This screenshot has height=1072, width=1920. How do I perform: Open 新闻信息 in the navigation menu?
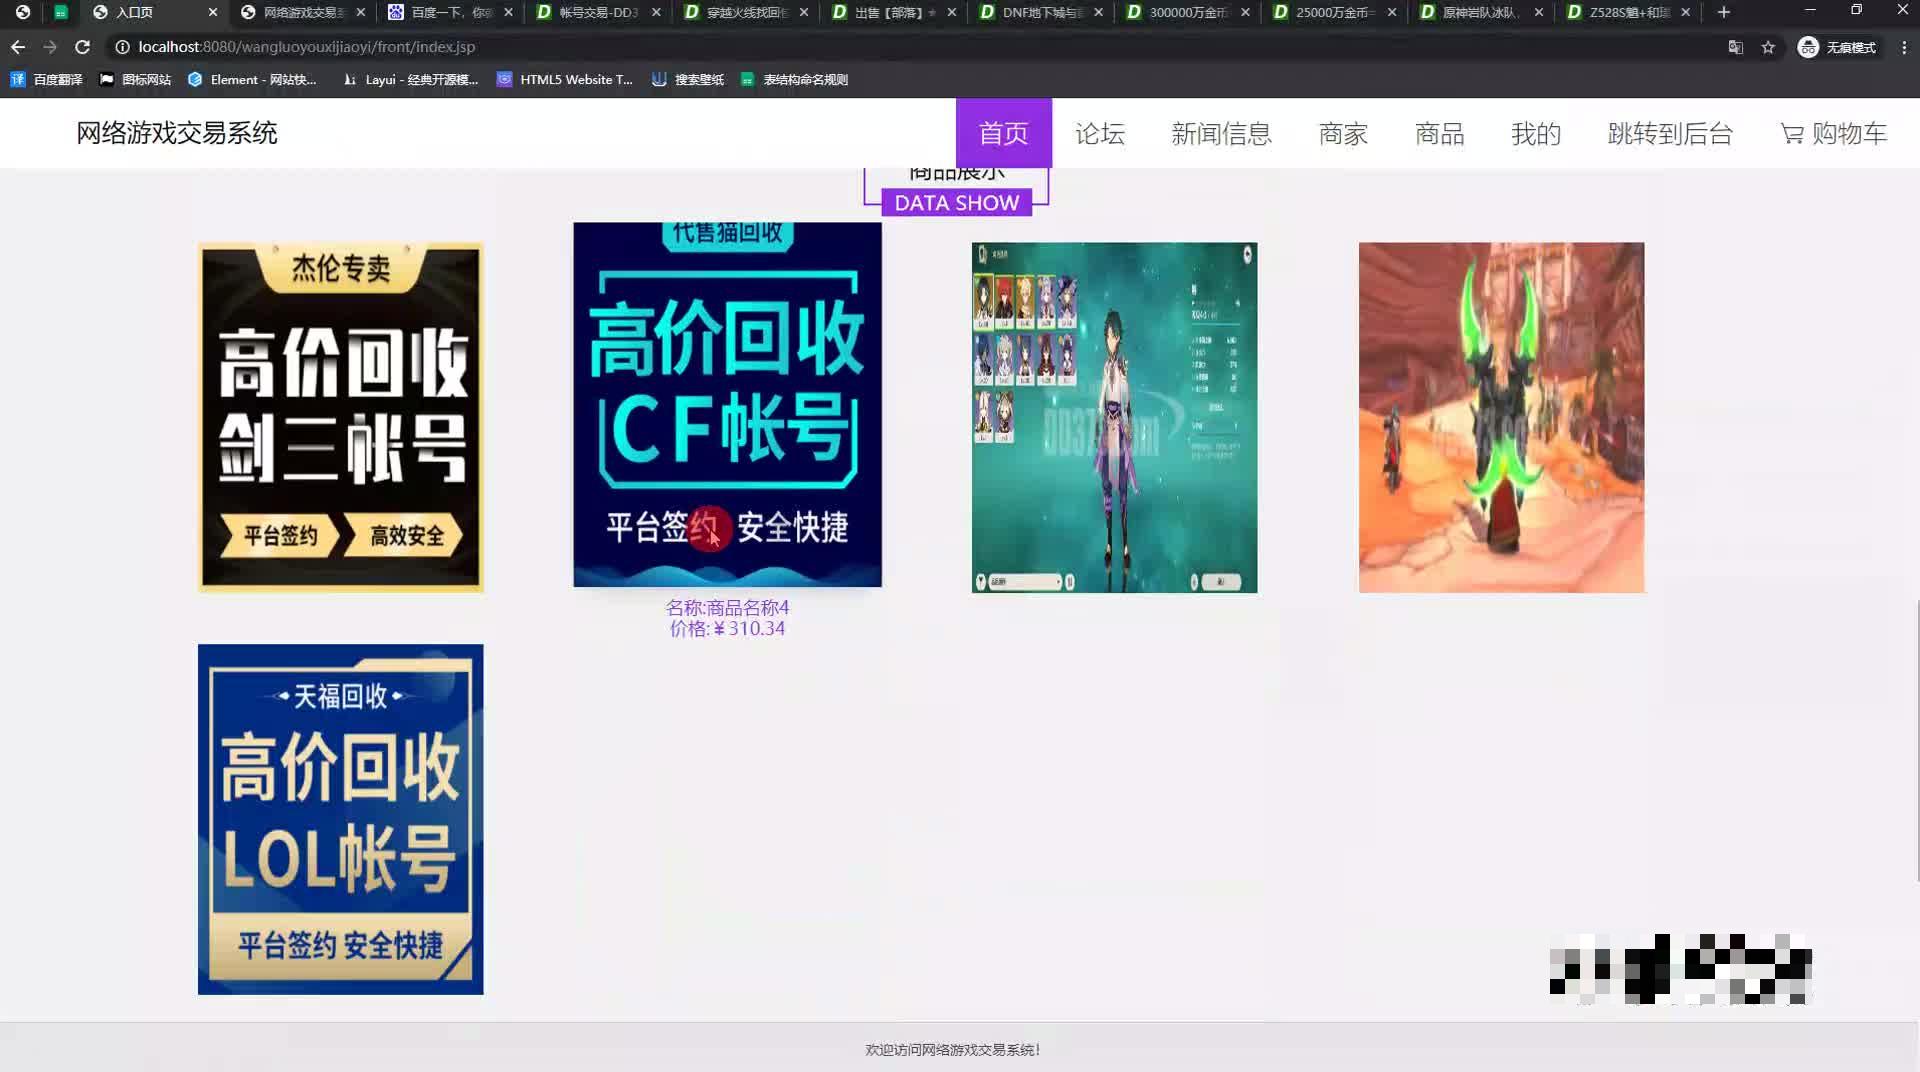1221,133
